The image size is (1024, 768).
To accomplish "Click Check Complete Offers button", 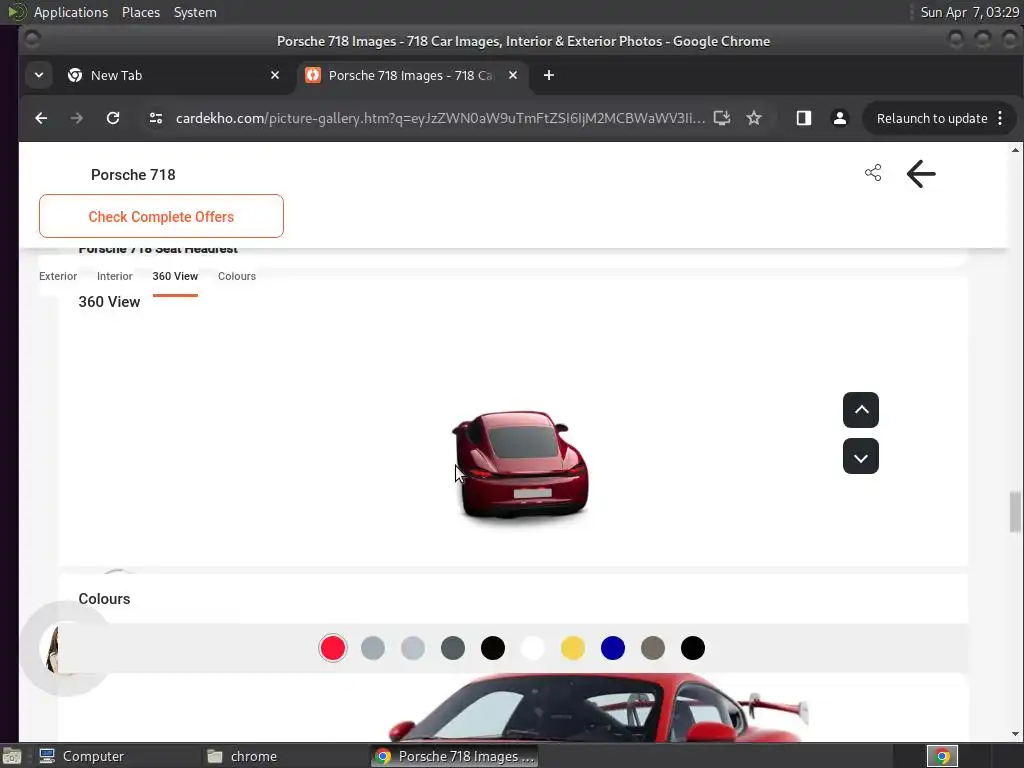I will (x=161, y=216).
